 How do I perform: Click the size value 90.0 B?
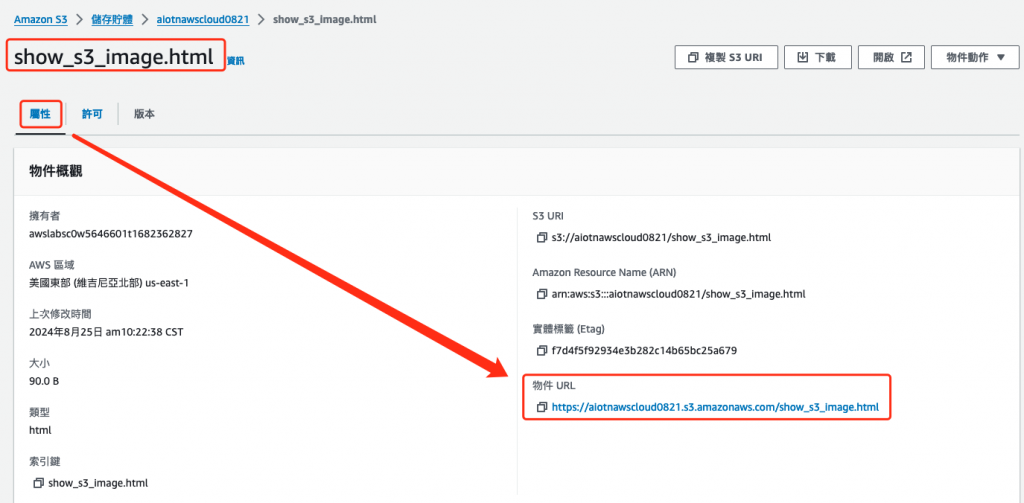tap(44, 381)
